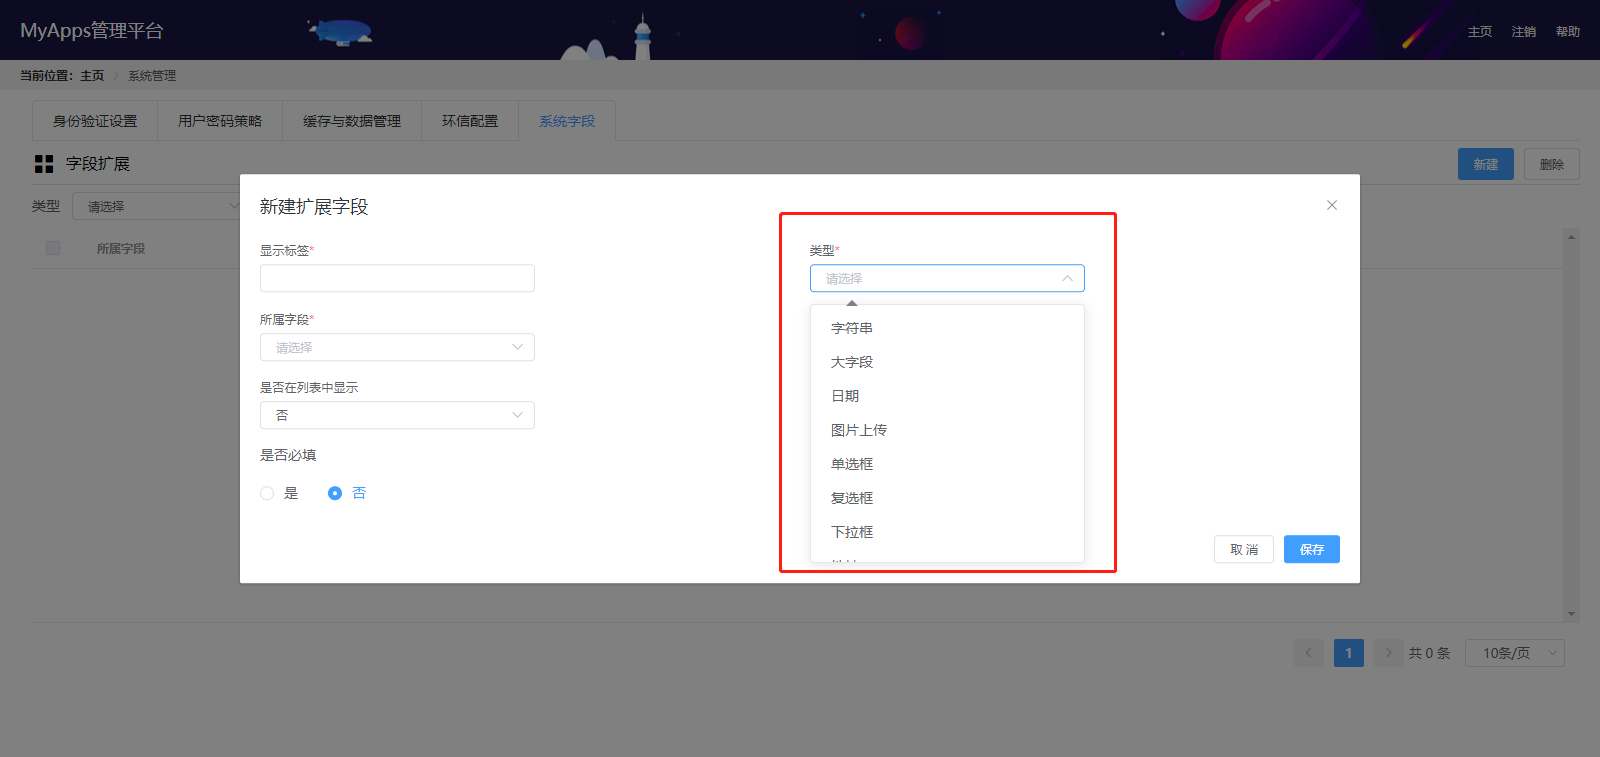The width and height of the screenshot is (1600, 757).
Task: Click the previous page arrow in pagination
Action: point(1308,653)
